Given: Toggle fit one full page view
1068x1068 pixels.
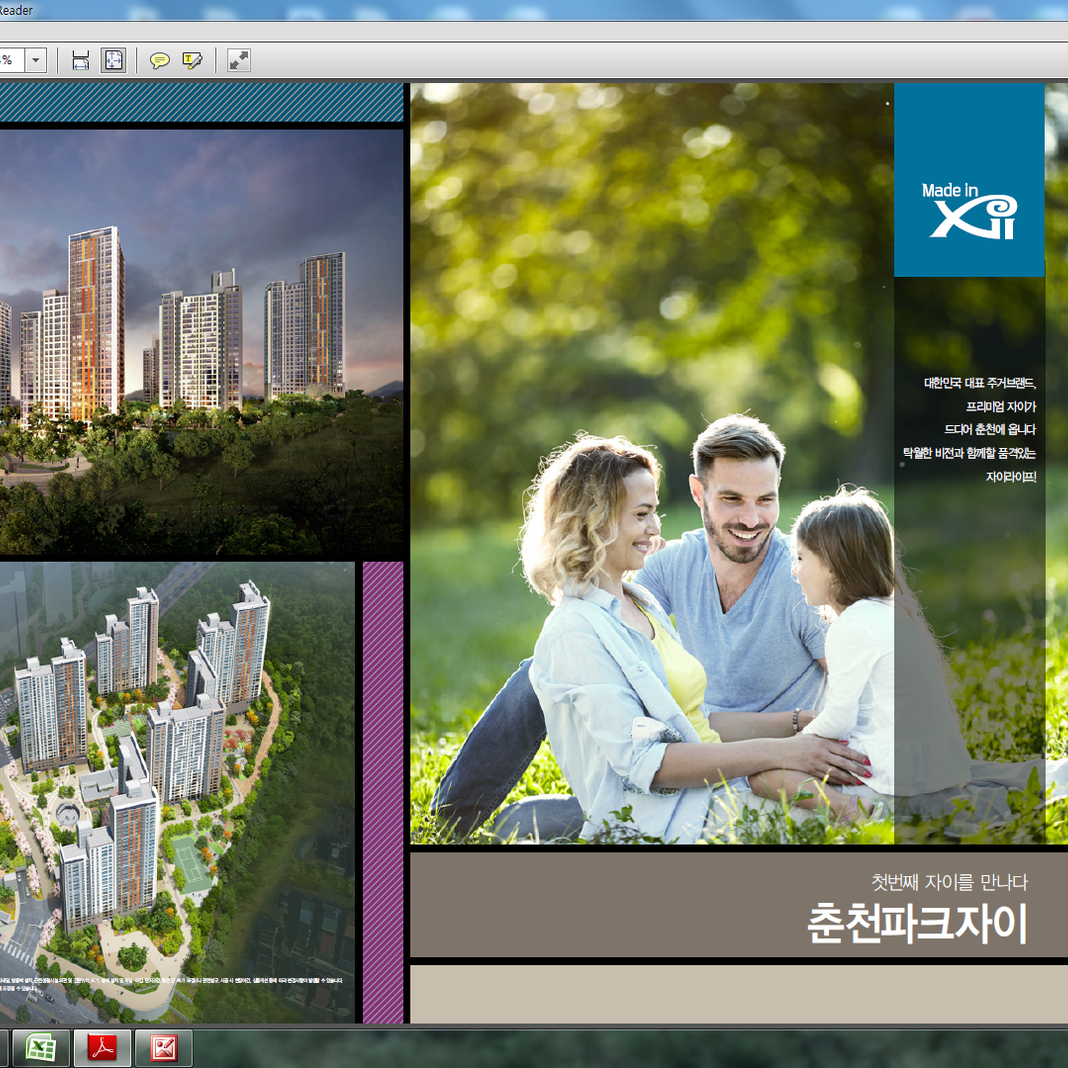Looking at the screenshot, I should coord(113,60).
